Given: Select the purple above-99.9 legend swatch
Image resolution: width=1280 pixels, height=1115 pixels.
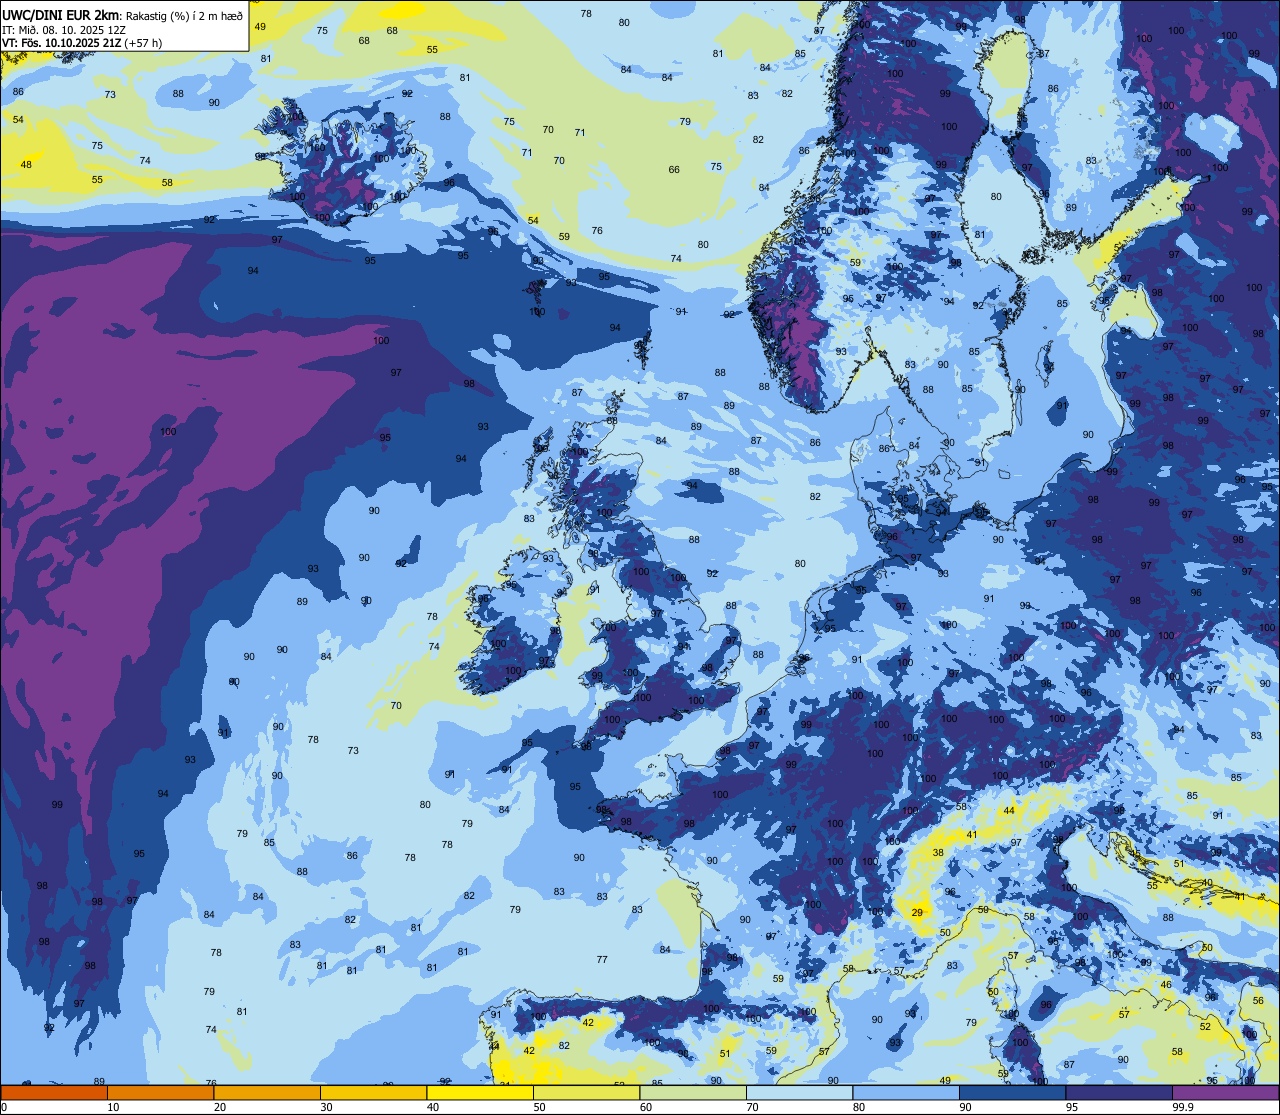Looking at the screenshot, I should coord(1225,1092).
